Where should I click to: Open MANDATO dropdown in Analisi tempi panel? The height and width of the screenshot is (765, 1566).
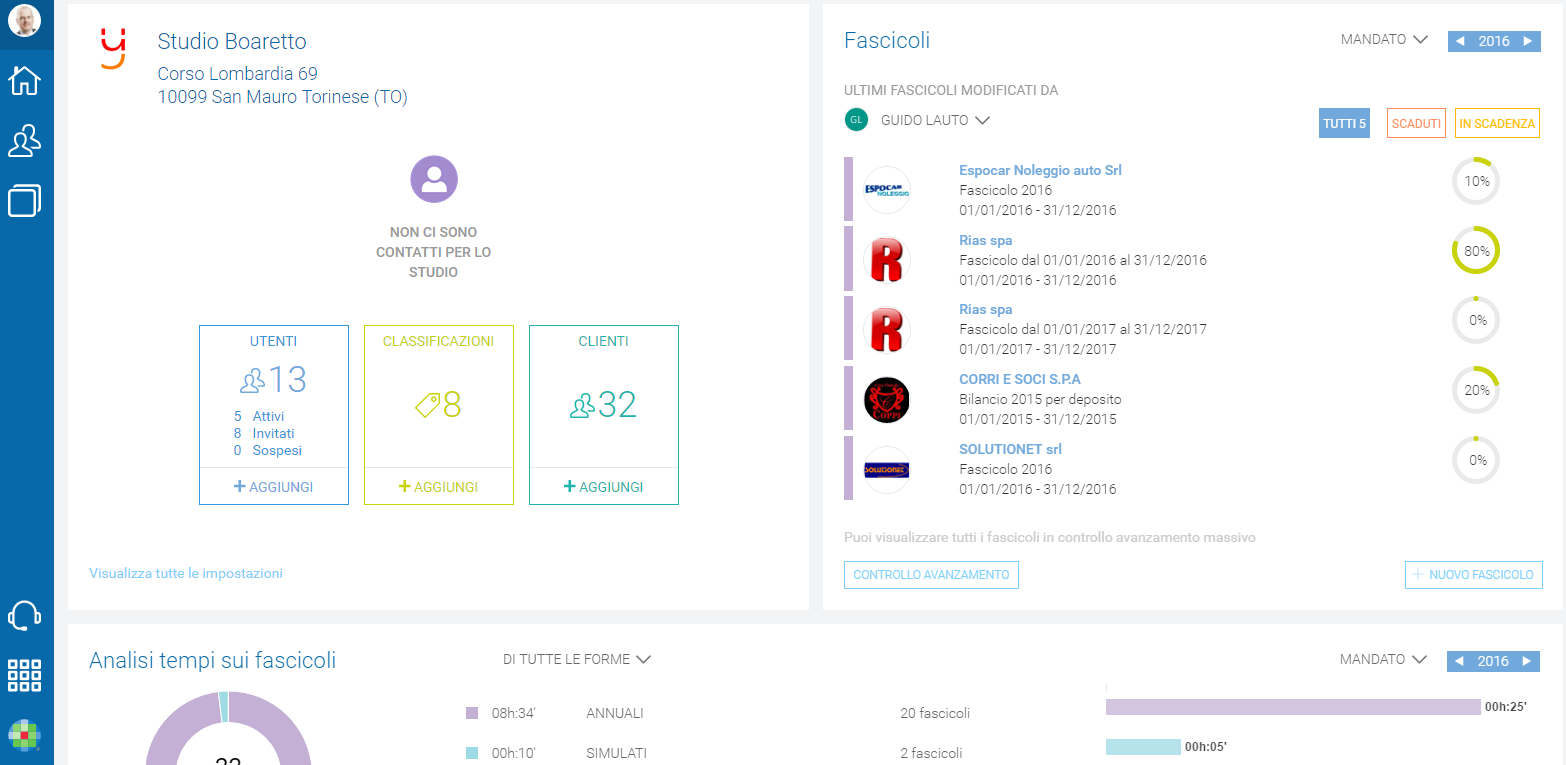1383,659
